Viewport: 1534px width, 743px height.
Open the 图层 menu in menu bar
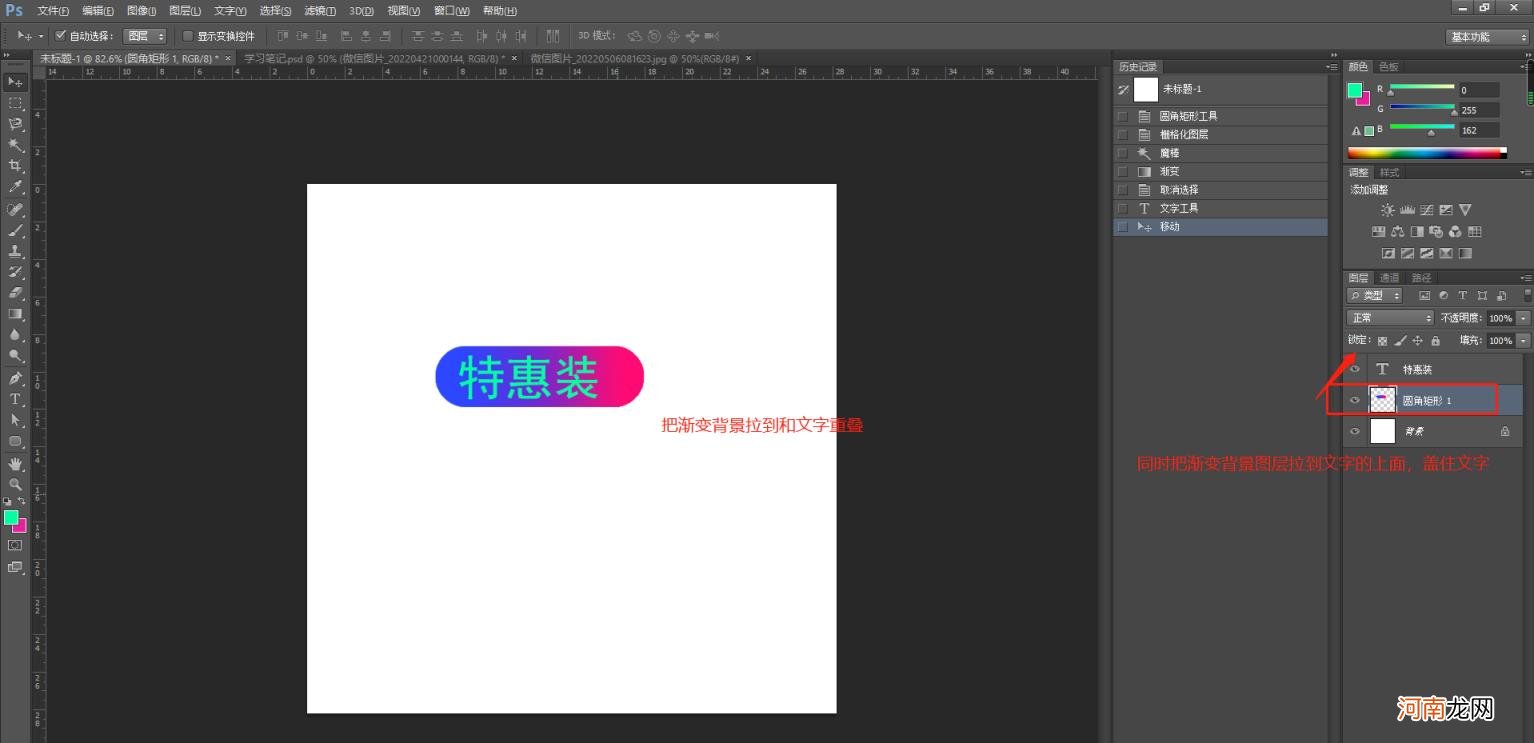(x=185, y=10)
